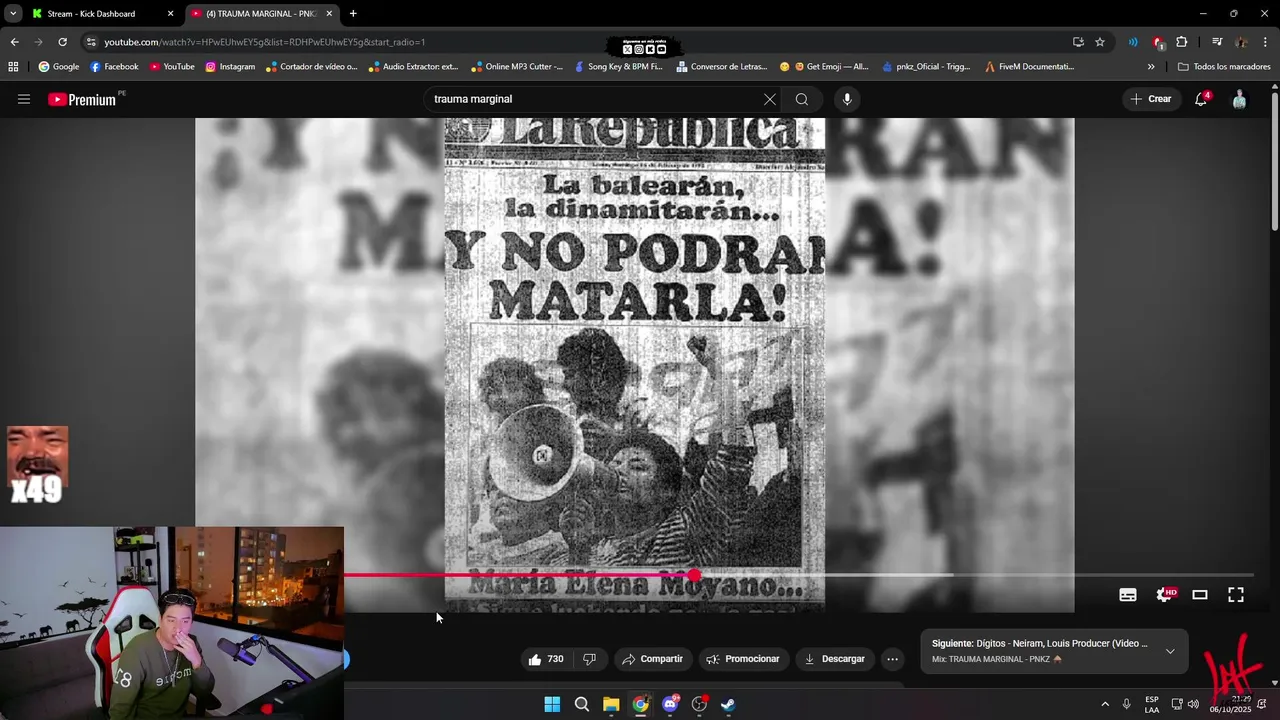Open the YouTube account avatar menu
Screen dimensions: 1280x720
1239,99
